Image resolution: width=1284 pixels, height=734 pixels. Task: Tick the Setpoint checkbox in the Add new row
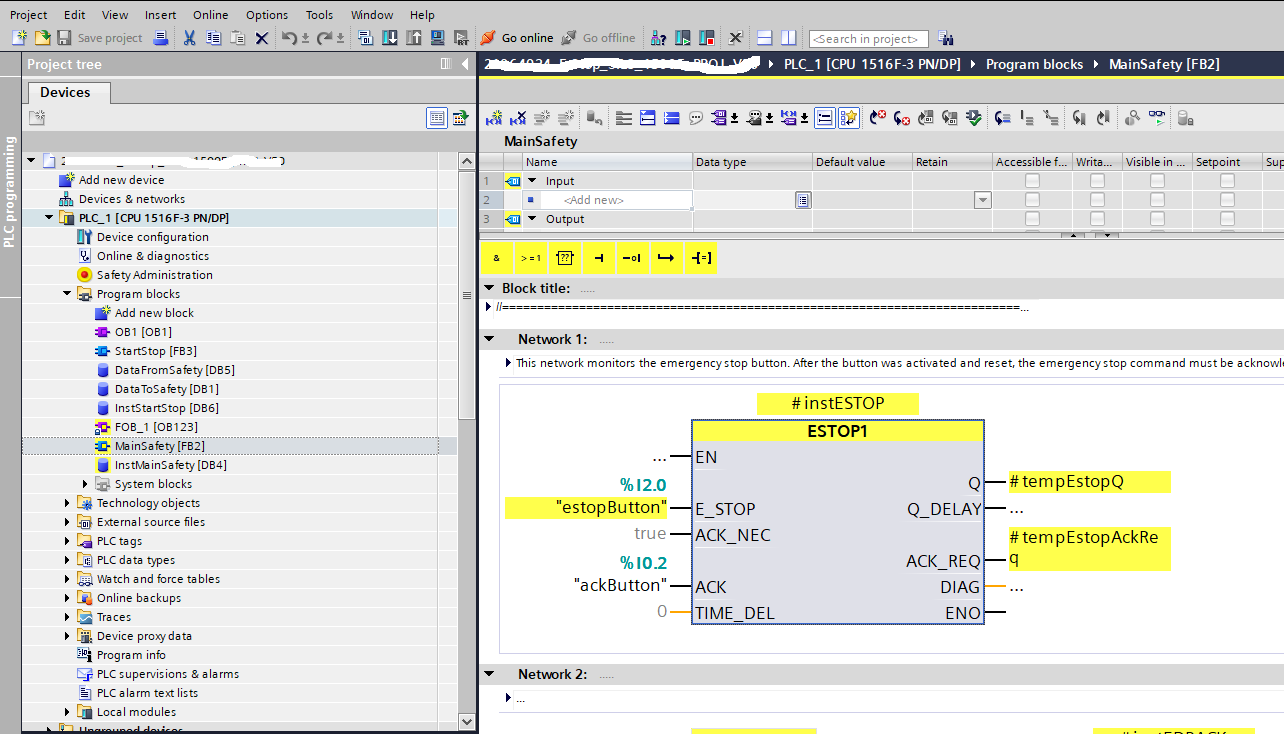coord(1227,200)
